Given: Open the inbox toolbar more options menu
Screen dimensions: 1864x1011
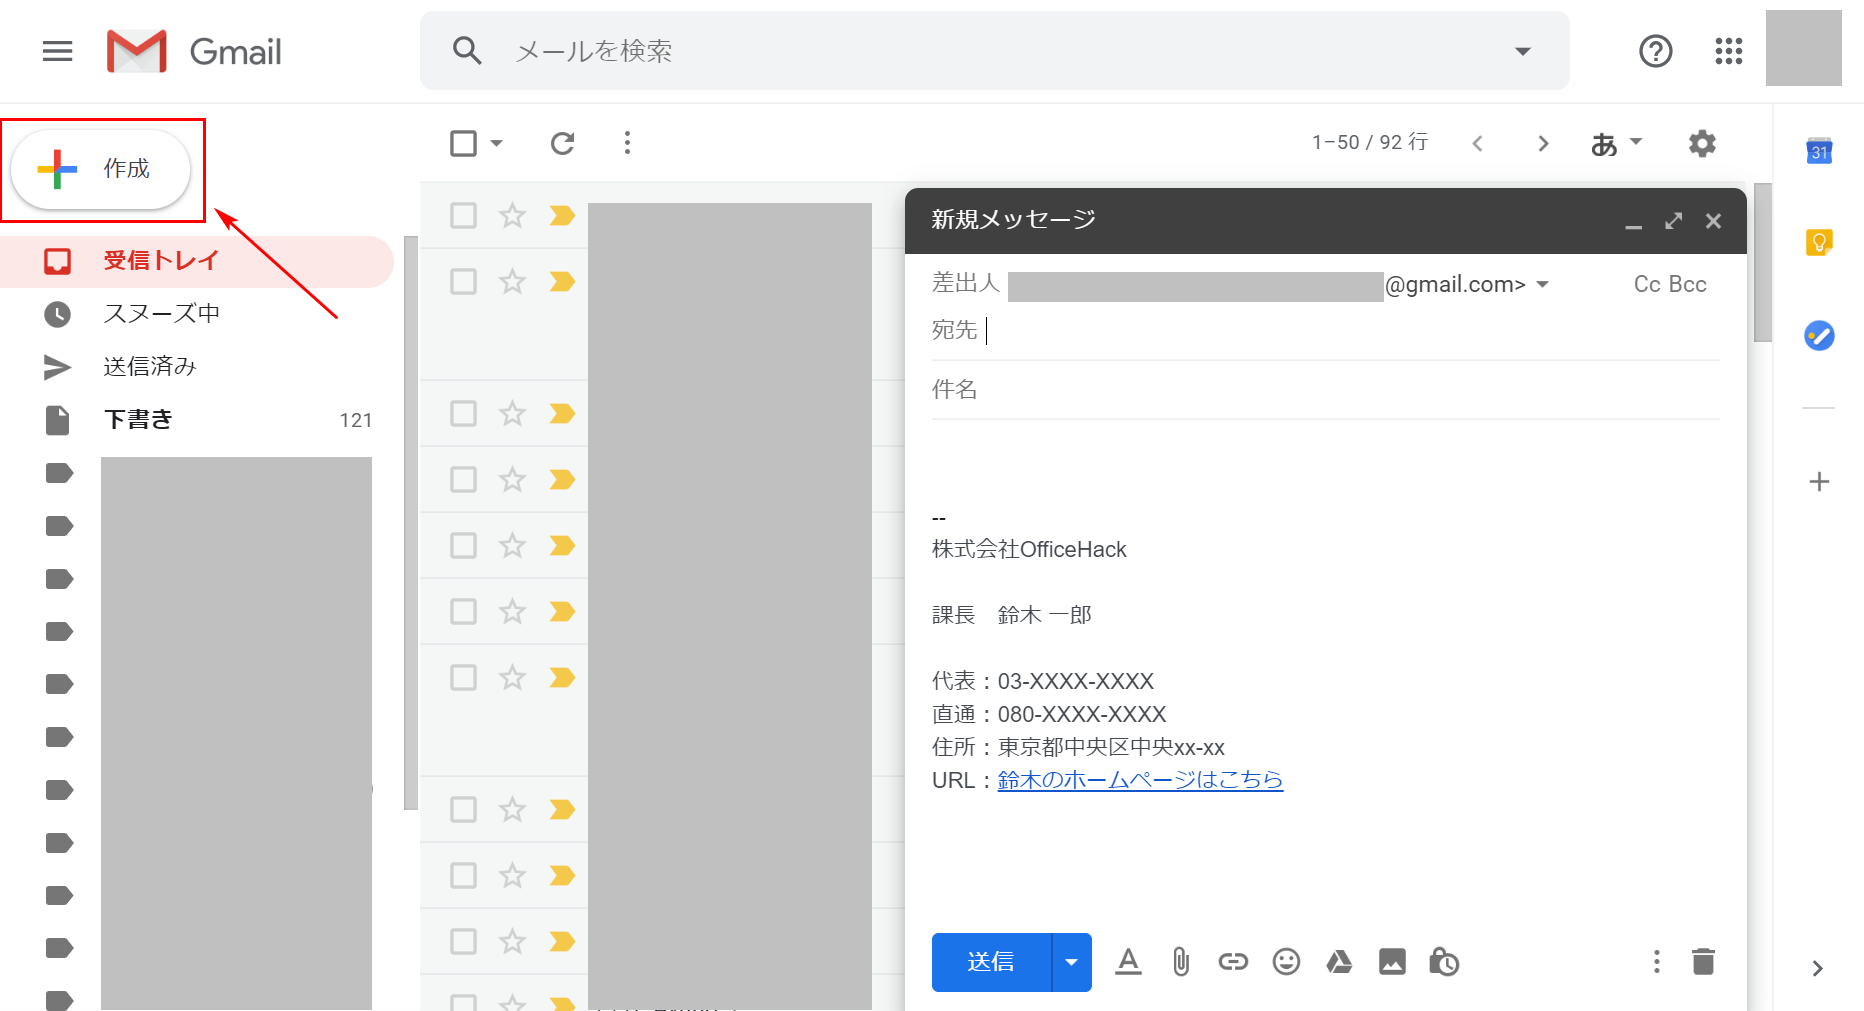Looking at the screenshot, I should pos(627,143).
